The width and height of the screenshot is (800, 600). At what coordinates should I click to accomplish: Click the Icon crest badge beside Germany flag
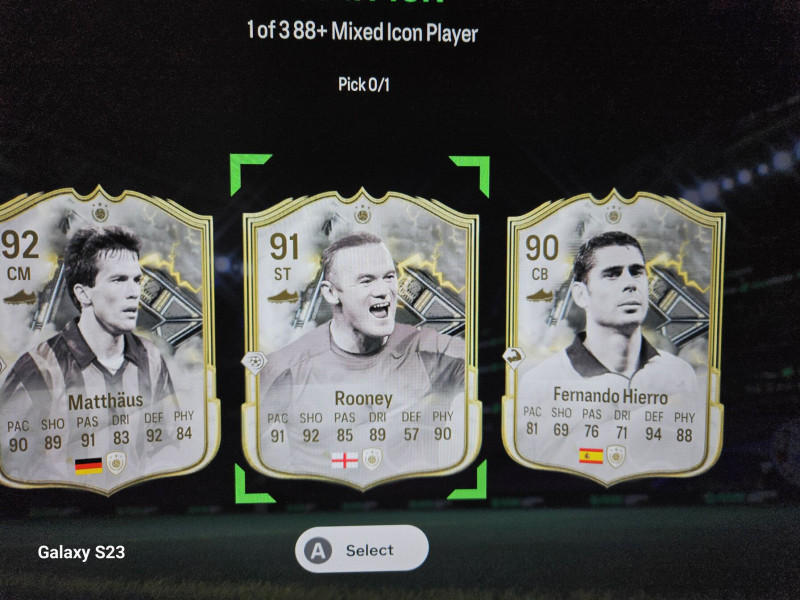point(116,463)
